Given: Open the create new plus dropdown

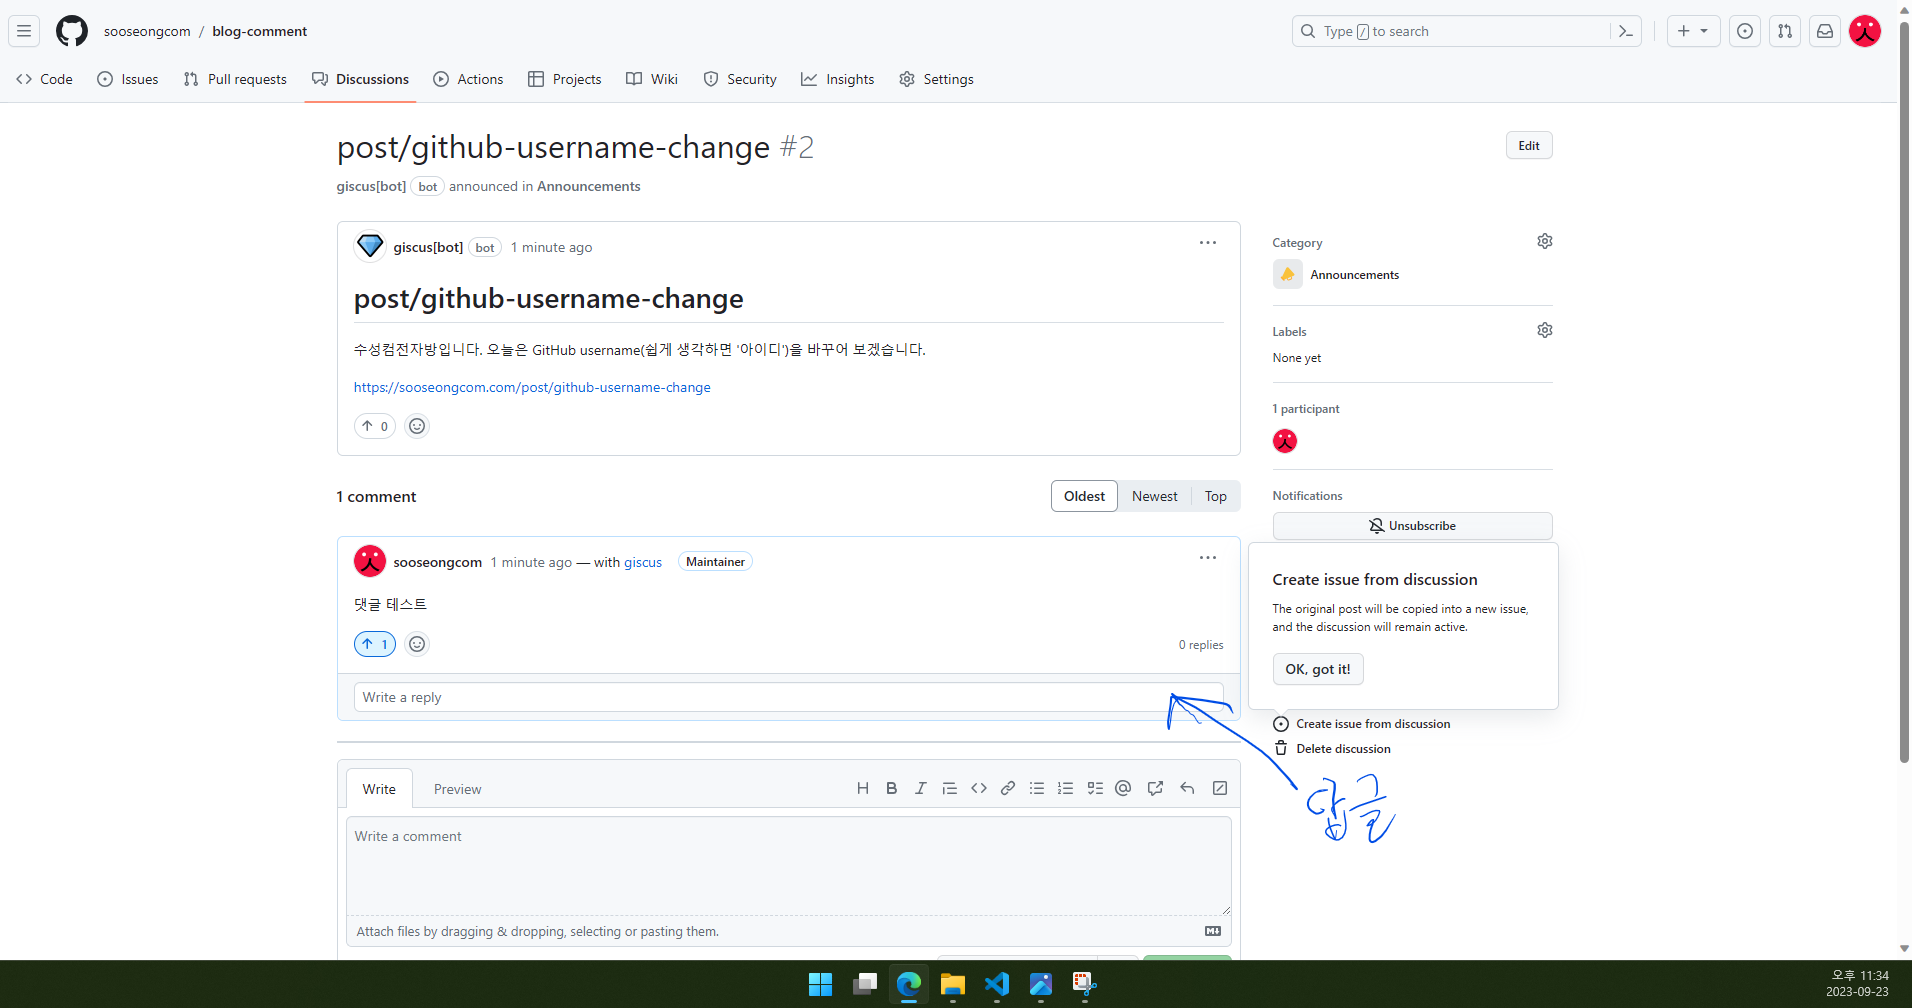Looking at the screenshot, I should 1693,31.
